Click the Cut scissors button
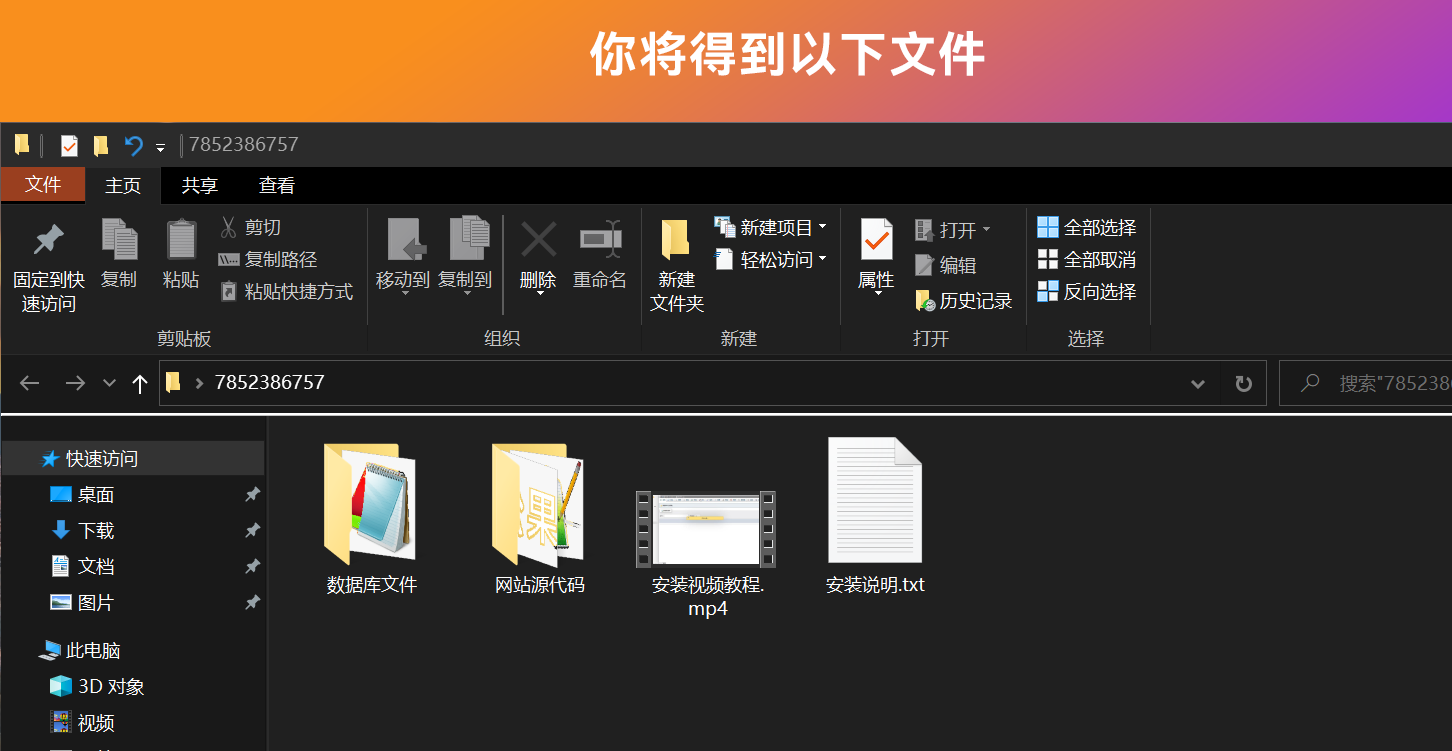The height and width of the screenshot is (751, 1452). 250,228
